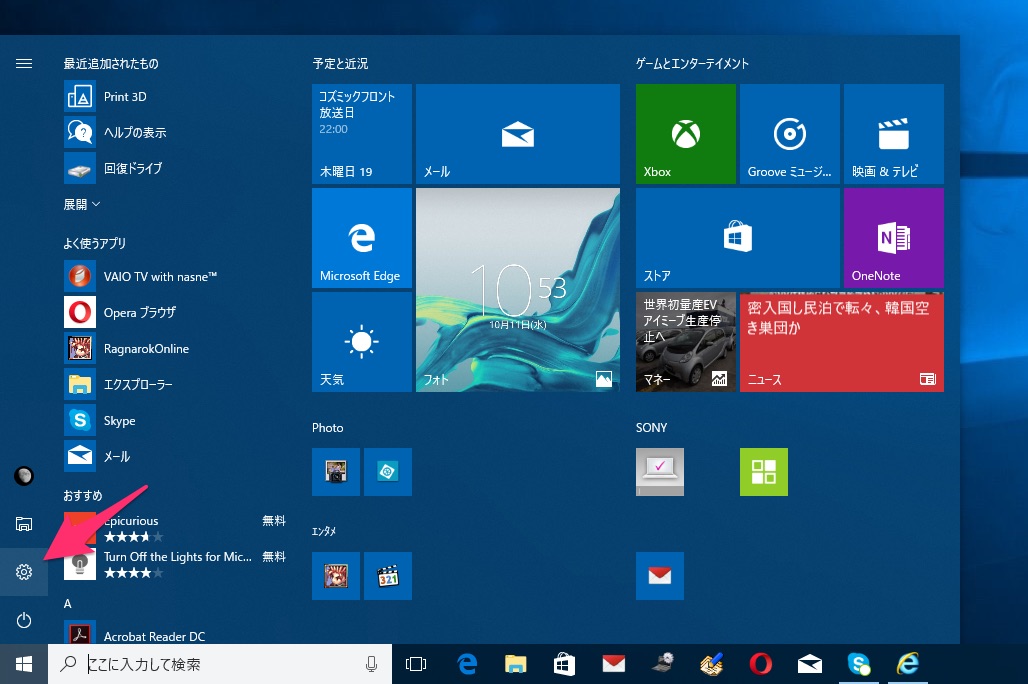Click the letter A group header

coord(68,604)
